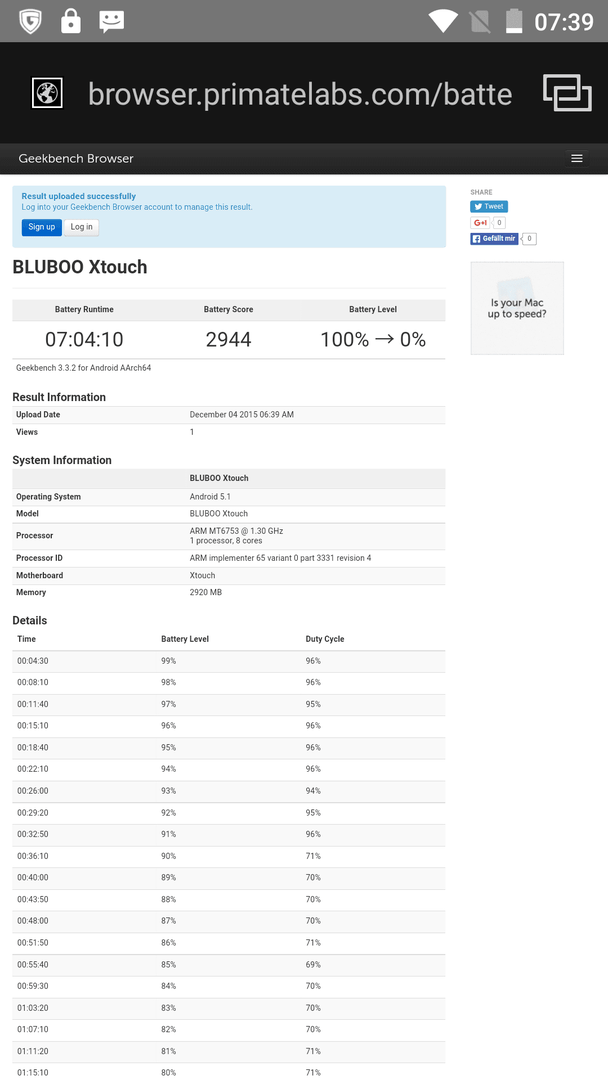Image resolution: width=608 pixels, height=1080 pixels.
Task: Click the duty cycle 94% cell
Action: pyautogui.click(x=313, y=791)
